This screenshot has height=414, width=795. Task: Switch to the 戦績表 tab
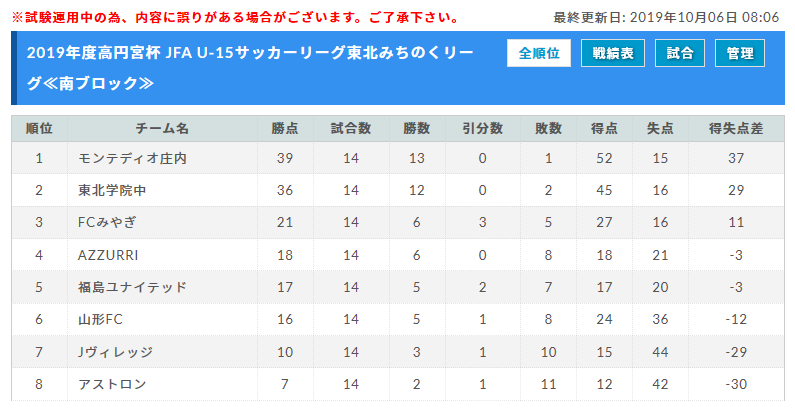612,53
